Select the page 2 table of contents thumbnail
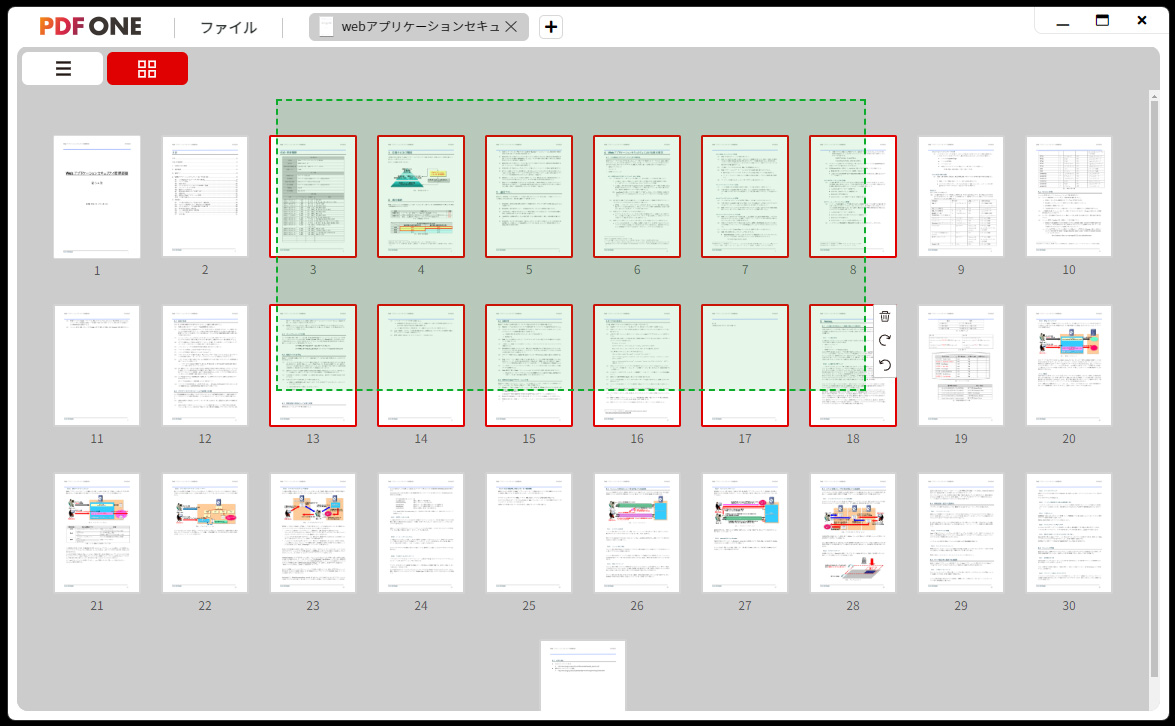This screenshot has width=1175, height=726. pyautogui.click(x=205, y=197)
